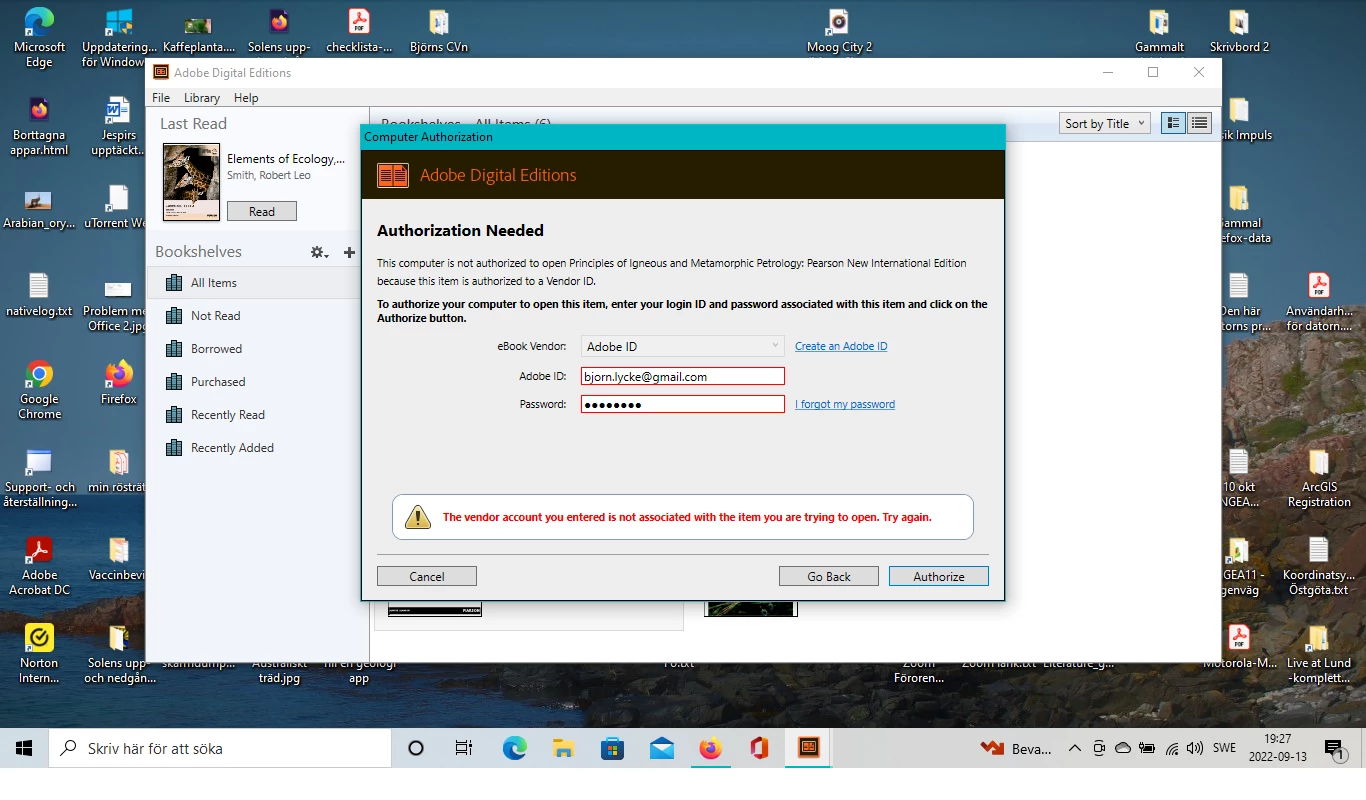Open the File menu
Screen dimensions: 1366x800
(x=161, y=98)
